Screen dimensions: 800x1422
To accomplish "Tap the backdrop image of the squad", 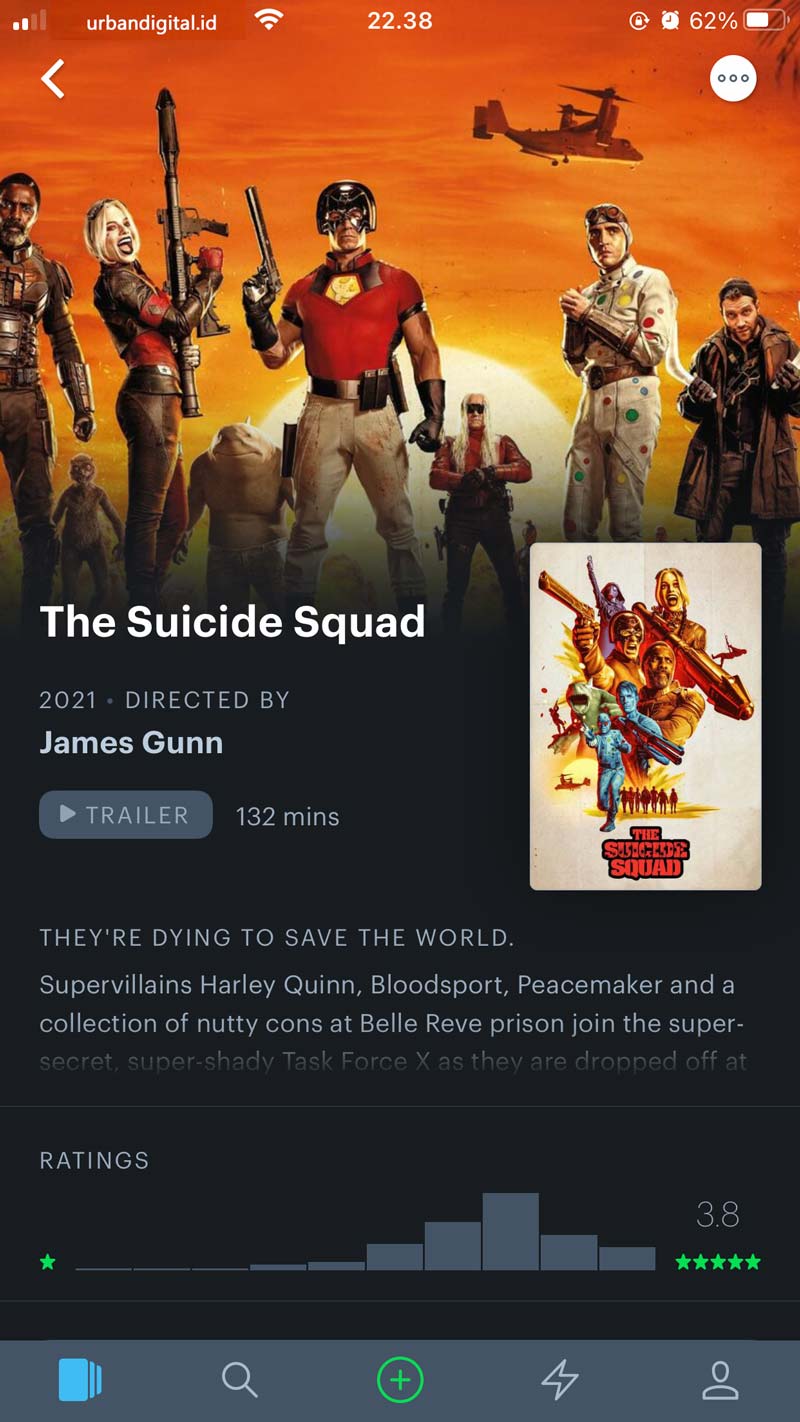I will tap(400, 300).
